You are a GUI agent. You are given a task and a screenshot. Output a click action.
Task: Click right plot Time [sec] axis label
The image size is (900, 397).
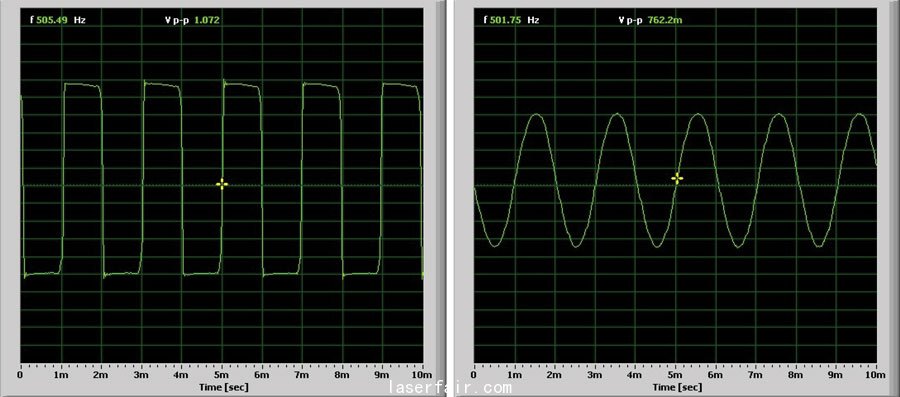pyautogui.click(x=677, y=387)
